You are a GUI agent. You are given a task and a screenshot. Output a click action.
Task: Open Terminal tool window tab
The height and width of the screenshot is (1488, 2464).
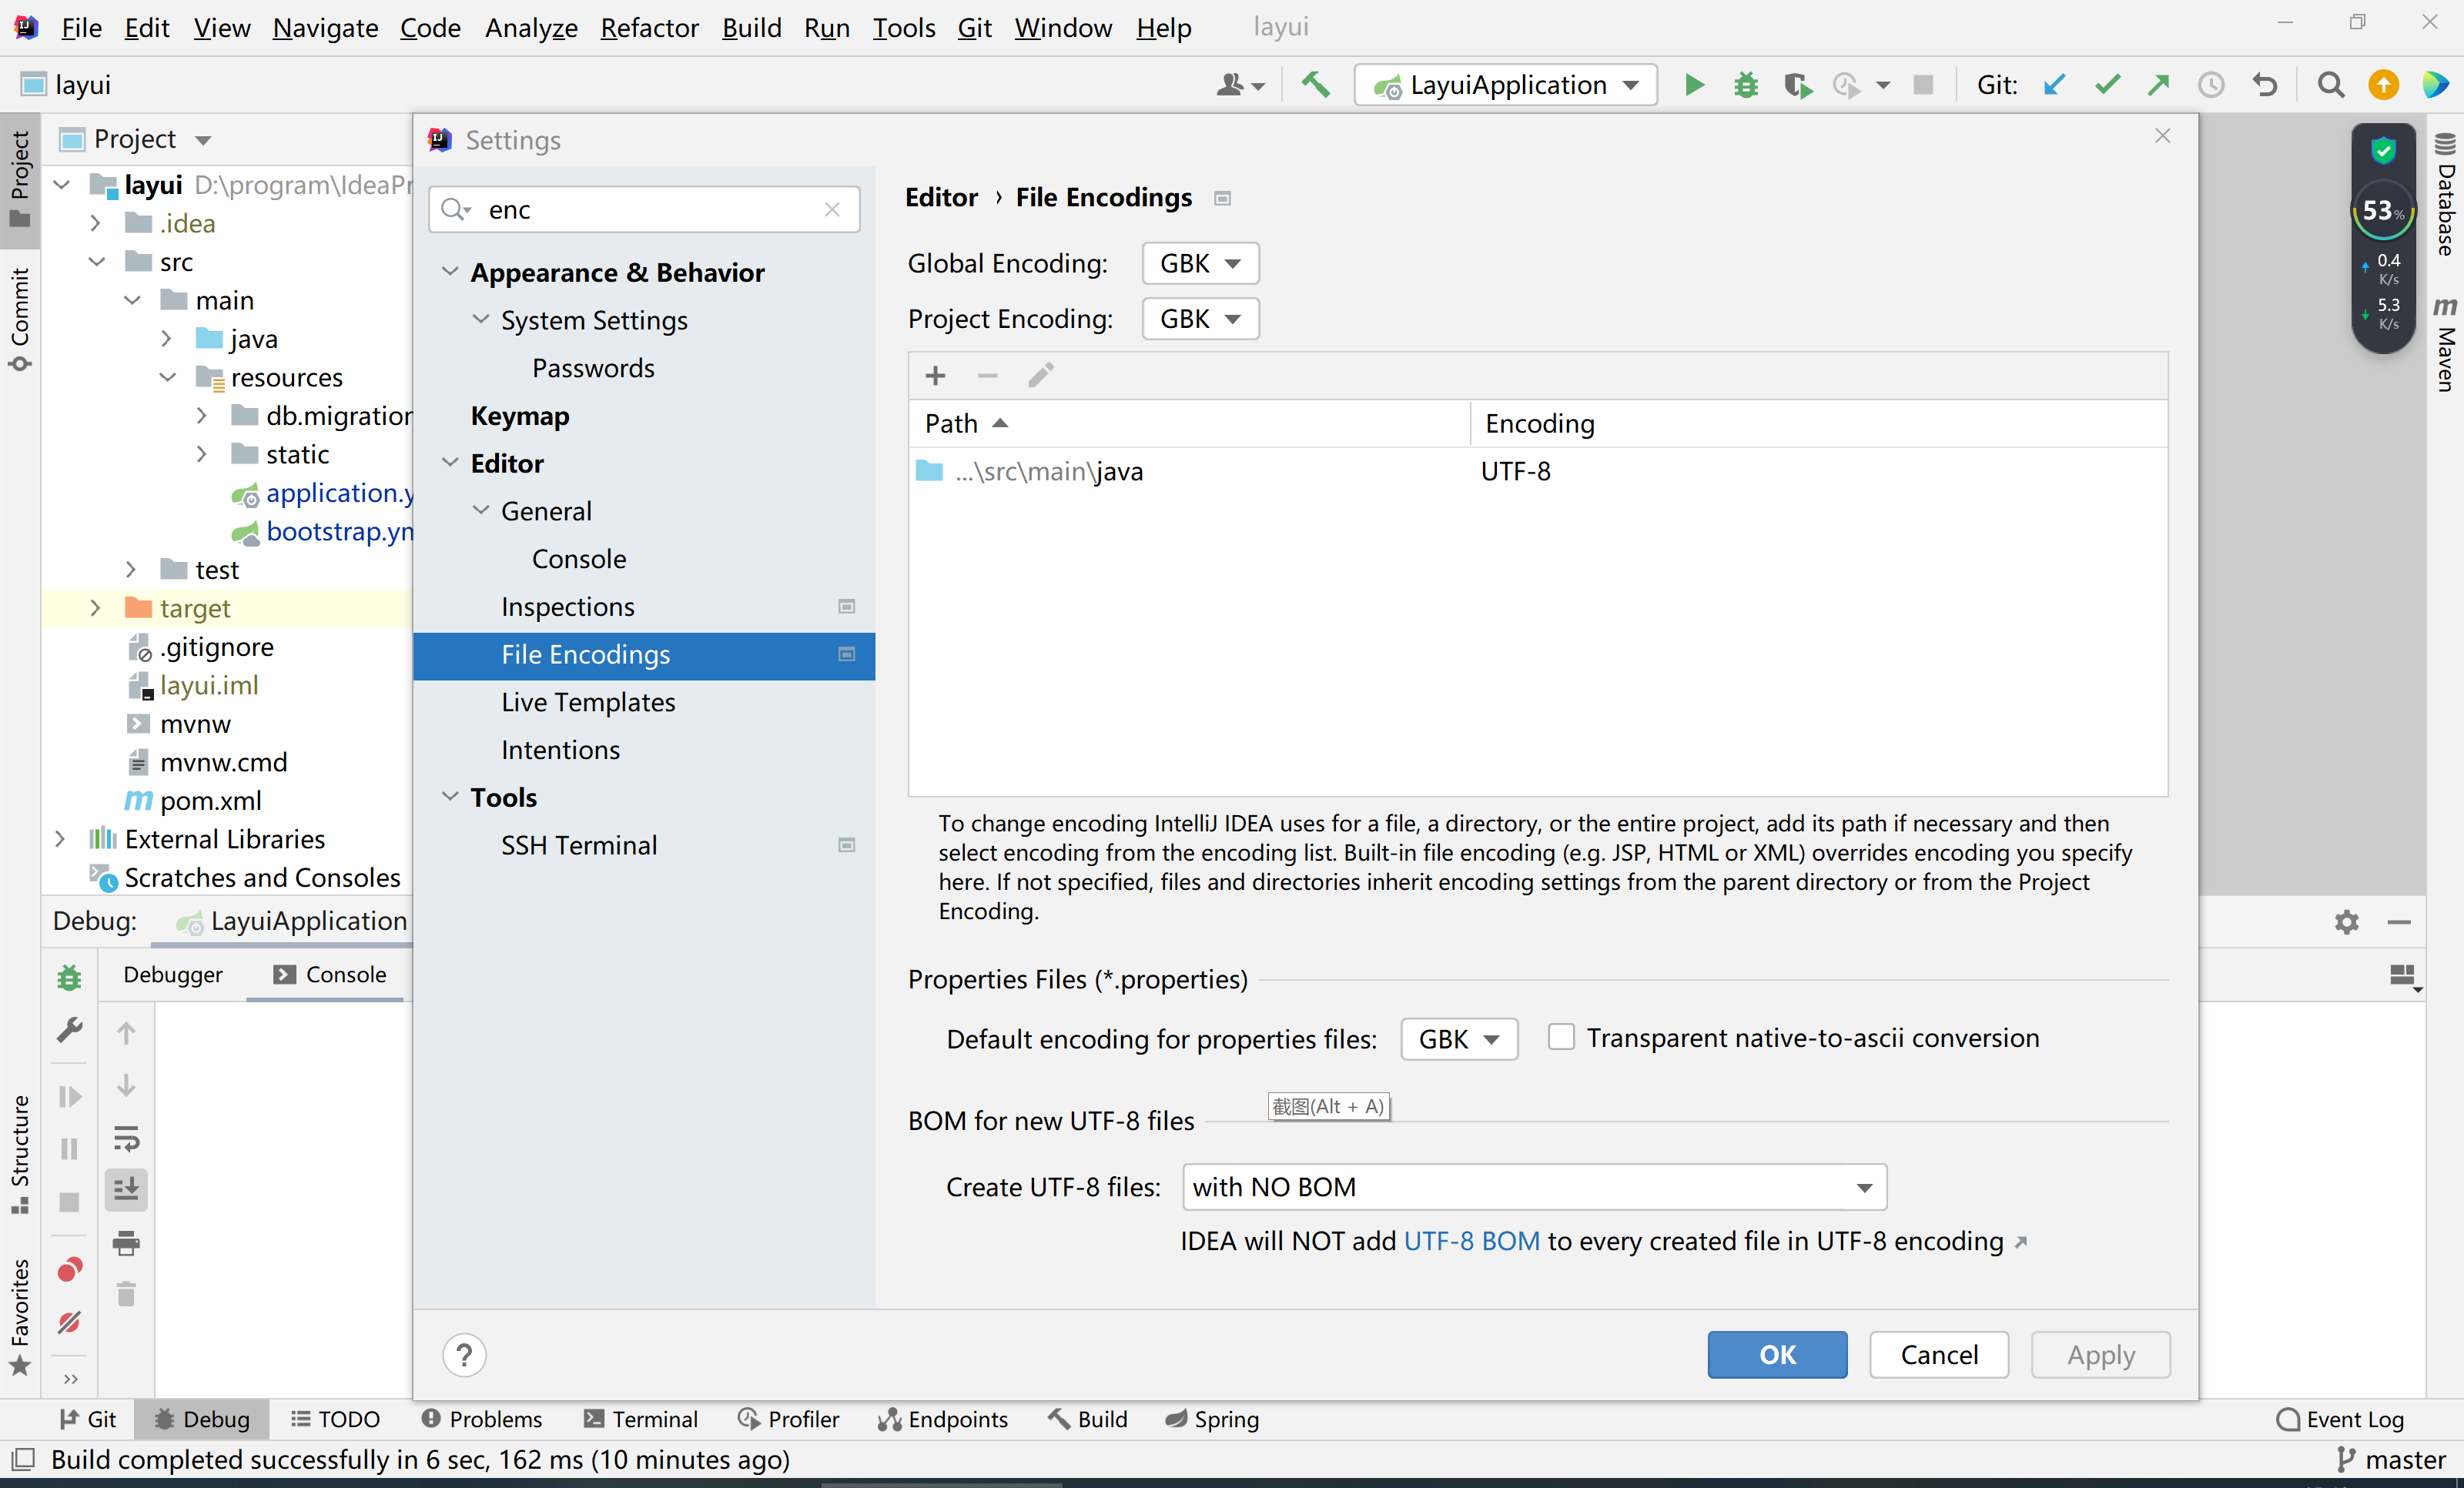point(640,1419)
